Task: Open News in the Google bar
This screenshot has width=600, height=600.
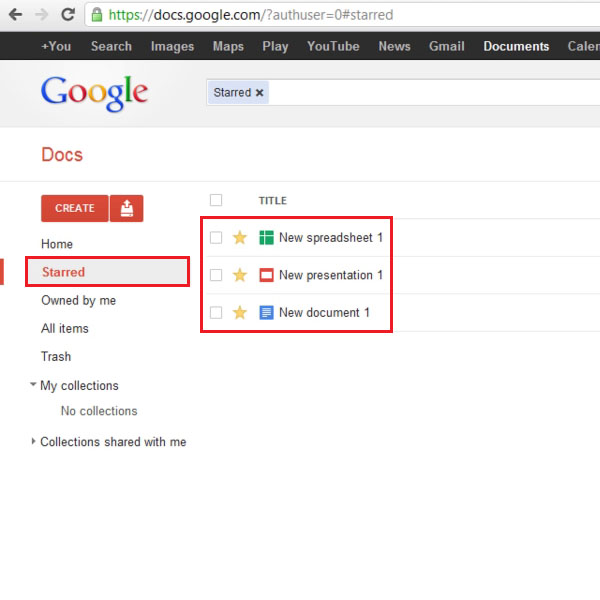Action: click(395, 46)
